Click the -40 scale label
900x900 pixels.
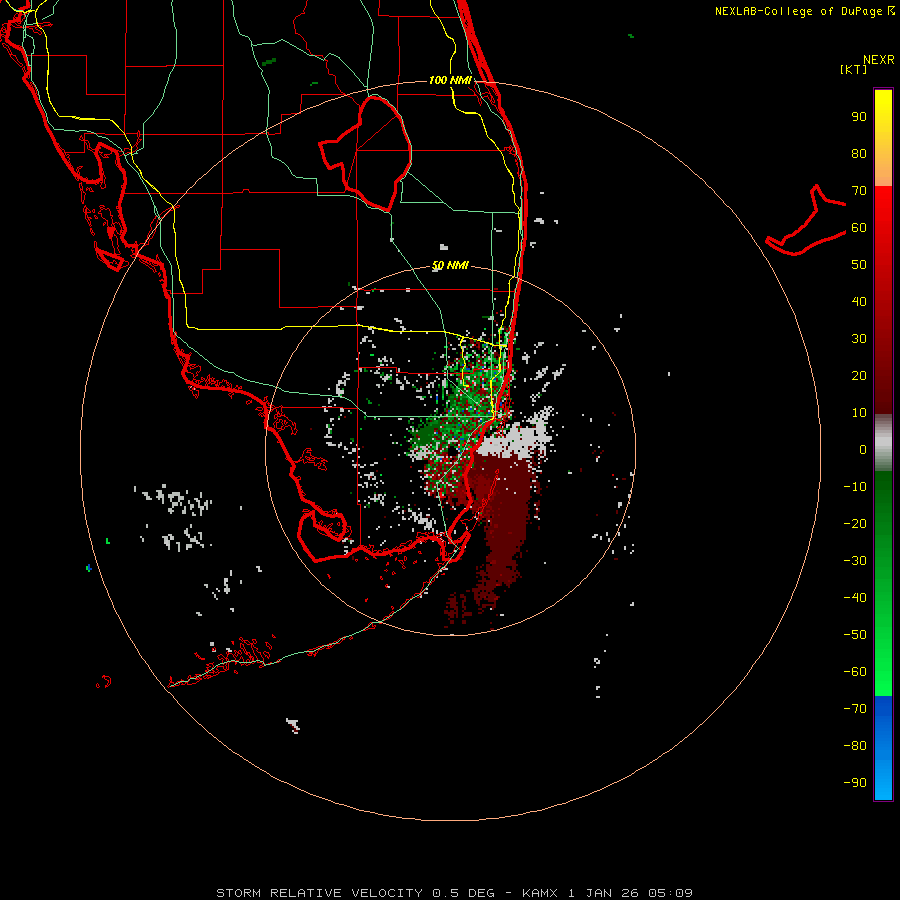(x=855, y=598)
